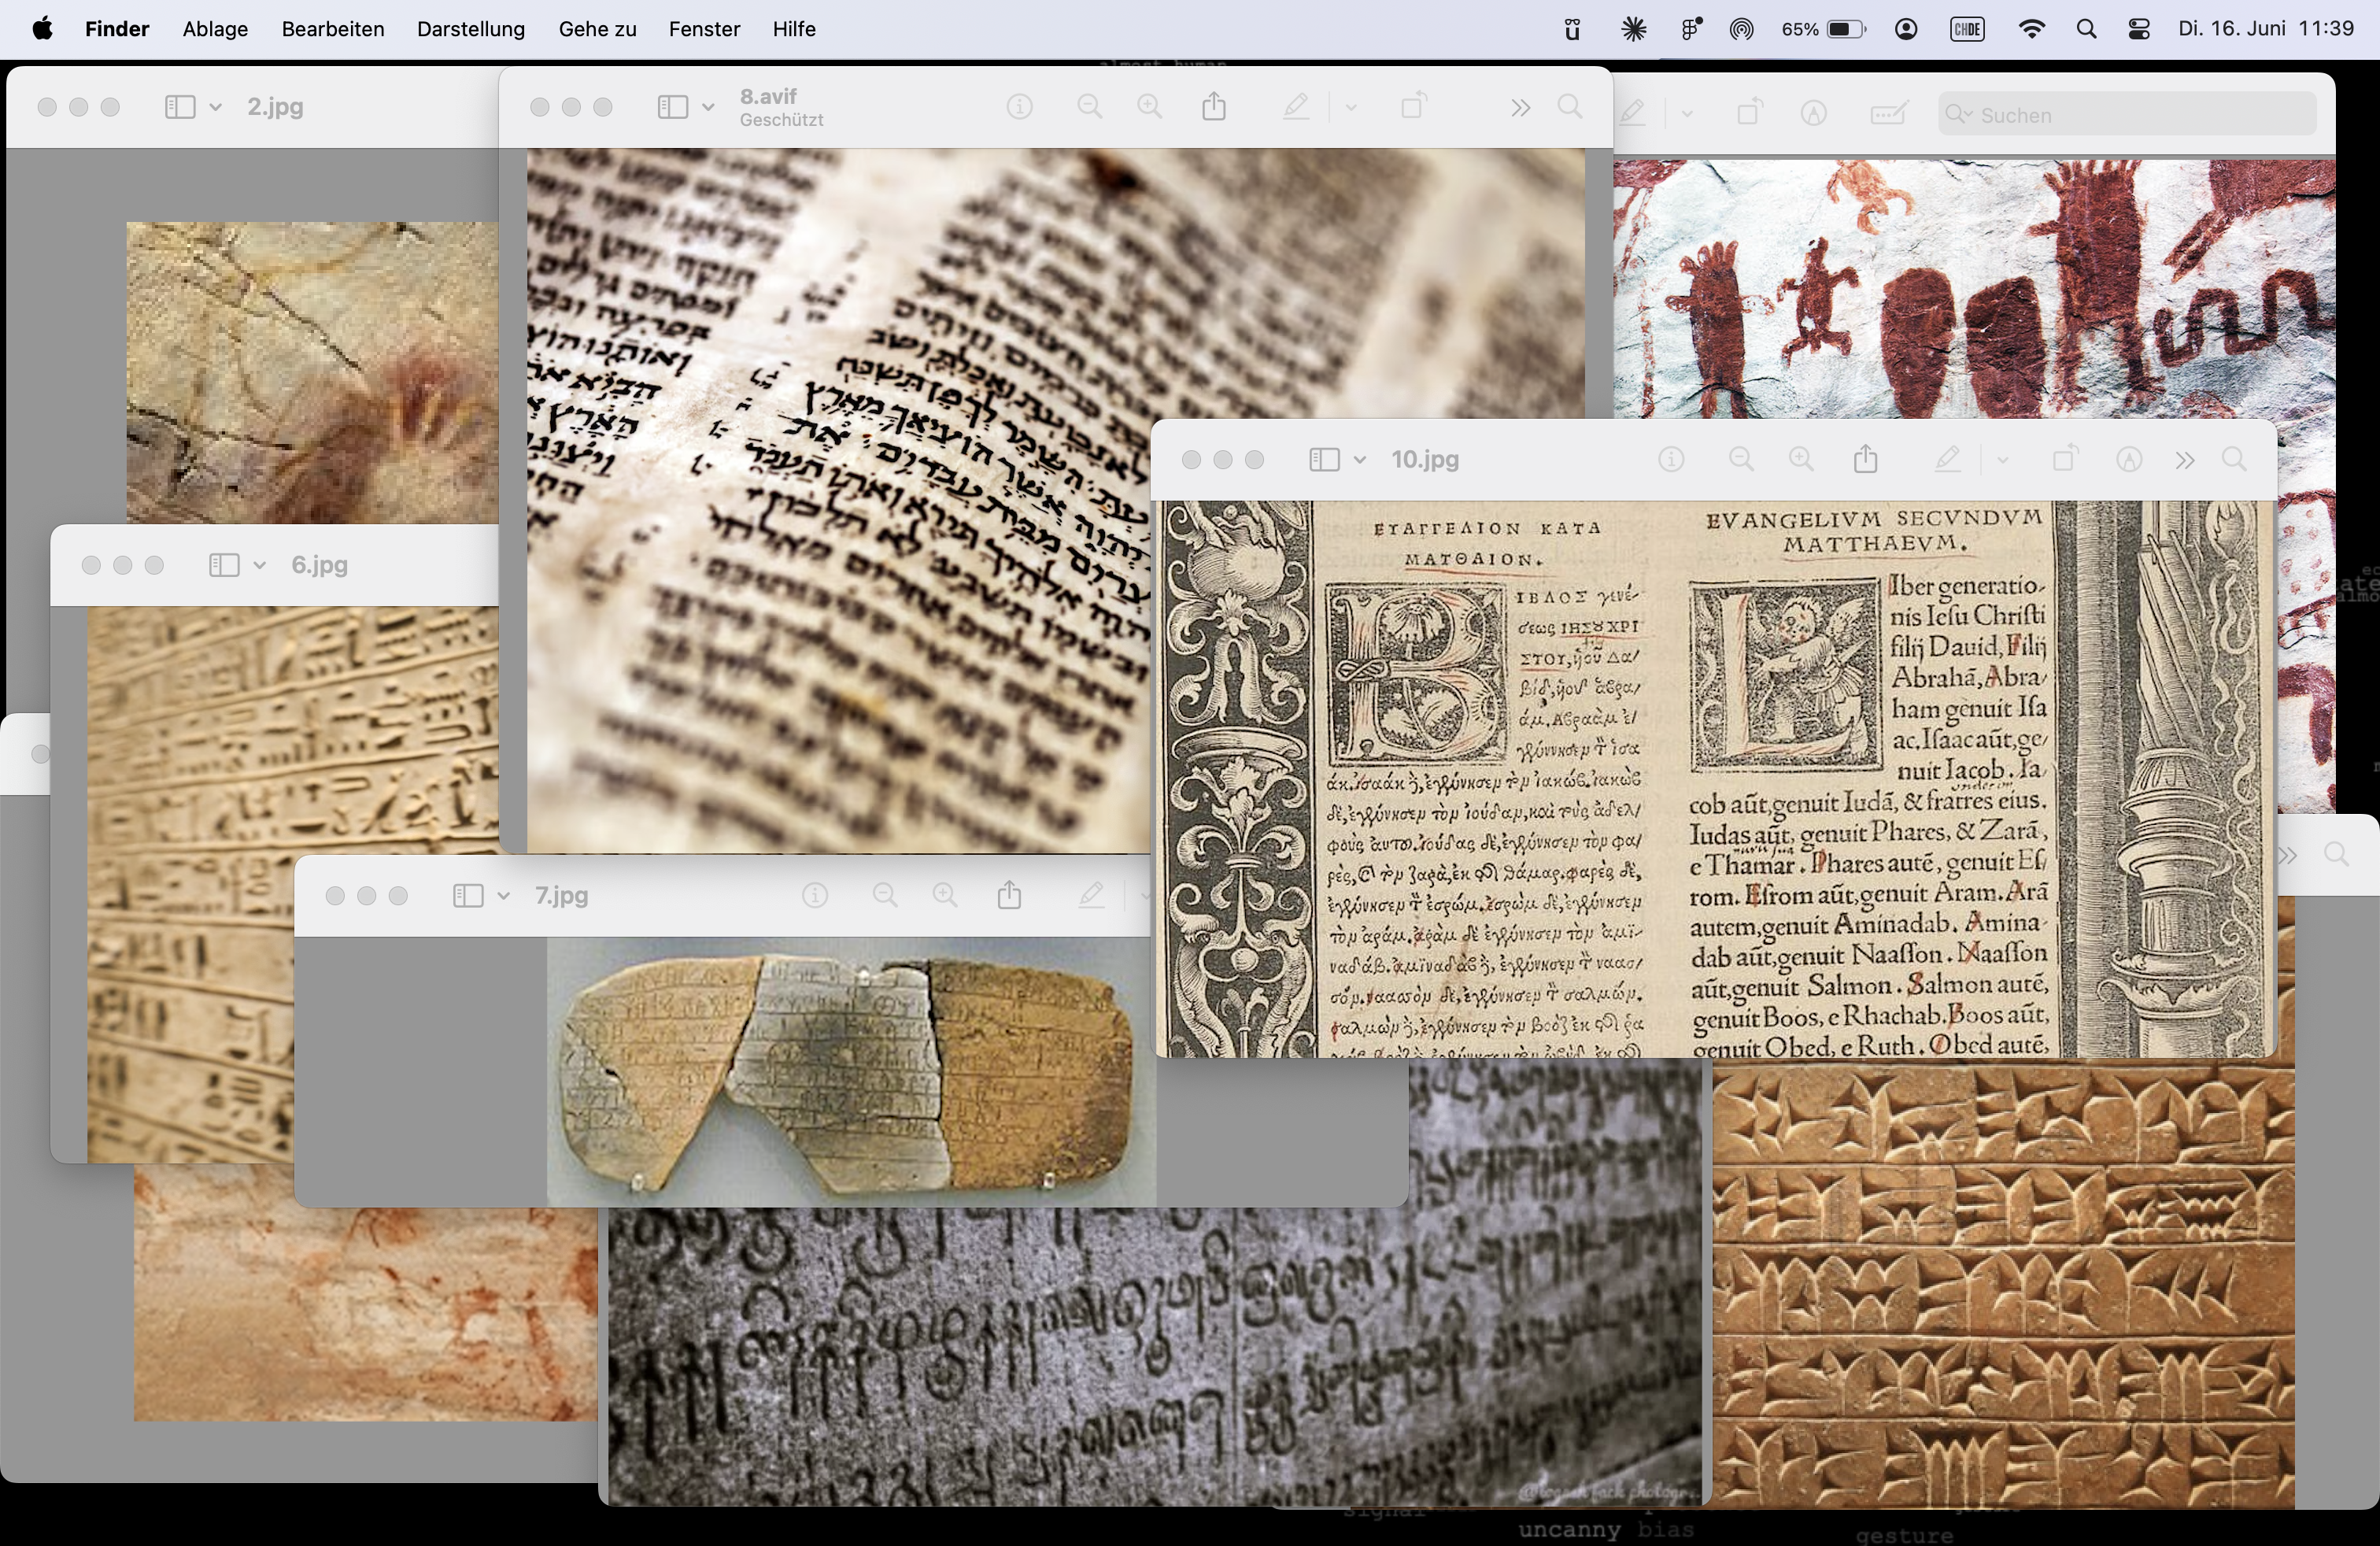Zoom in on the 10.jpg image
Image resolution: width=2380 pixels, height=1546 pixels.
pos(1801,459)
